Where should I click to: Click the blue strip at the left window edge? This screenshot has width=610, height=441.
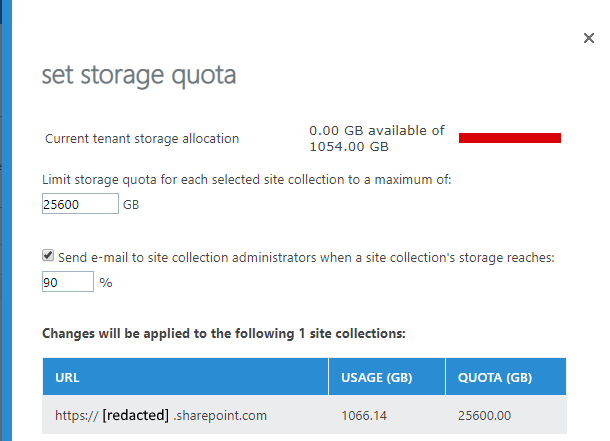4,220
